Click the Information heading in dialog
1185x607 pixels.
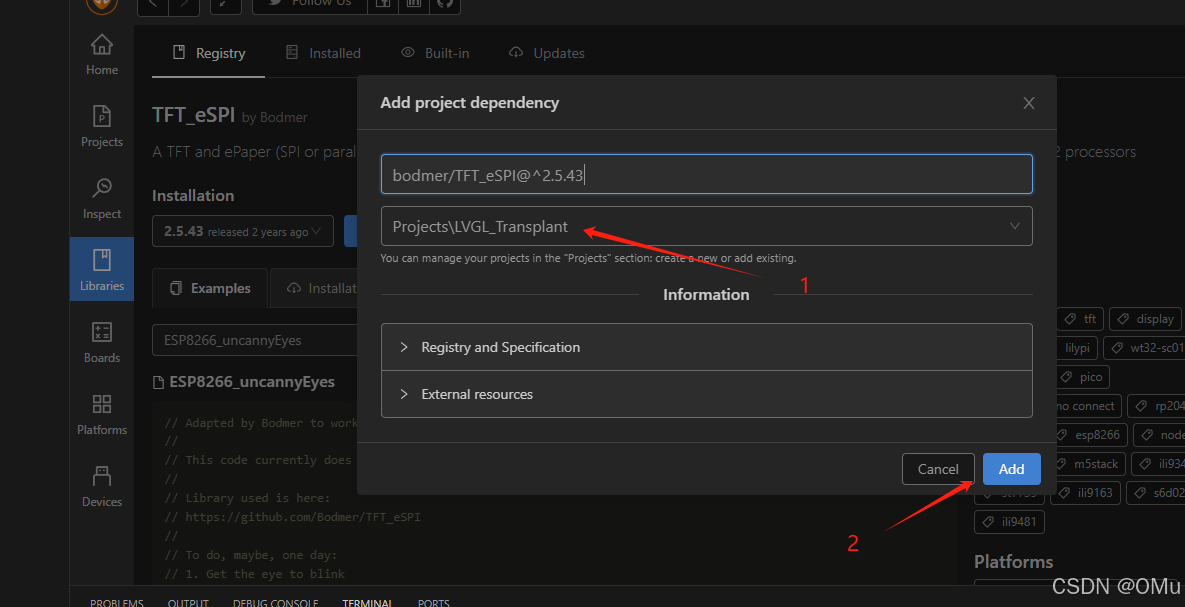[x=706, y=294]
